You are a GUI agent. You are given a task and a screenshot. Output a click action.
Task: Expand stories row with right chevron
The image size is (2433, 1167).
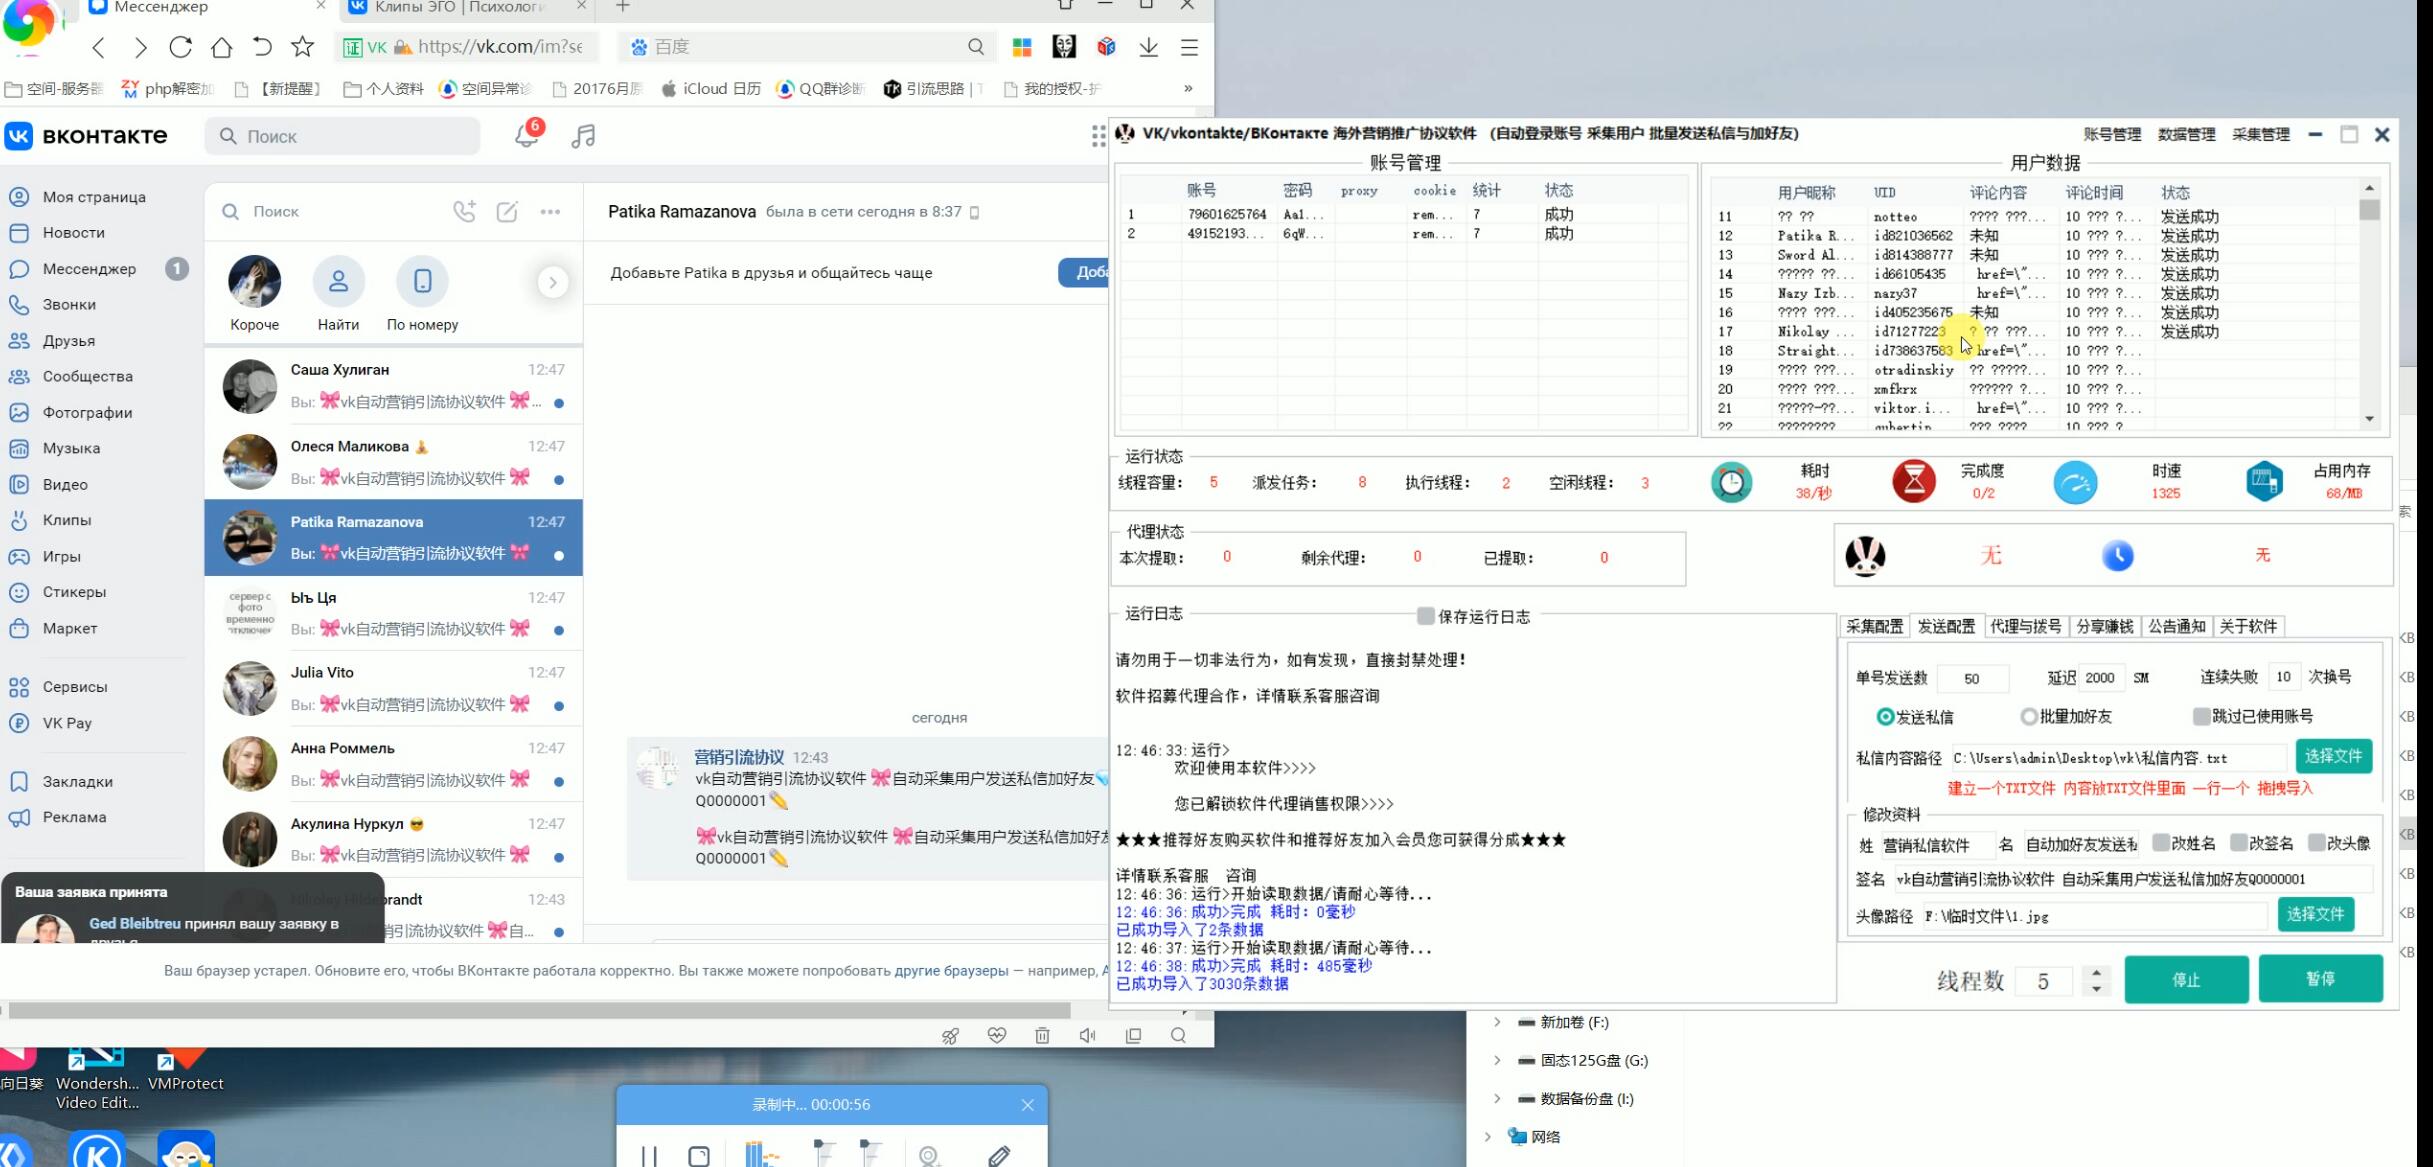point(552,282)
